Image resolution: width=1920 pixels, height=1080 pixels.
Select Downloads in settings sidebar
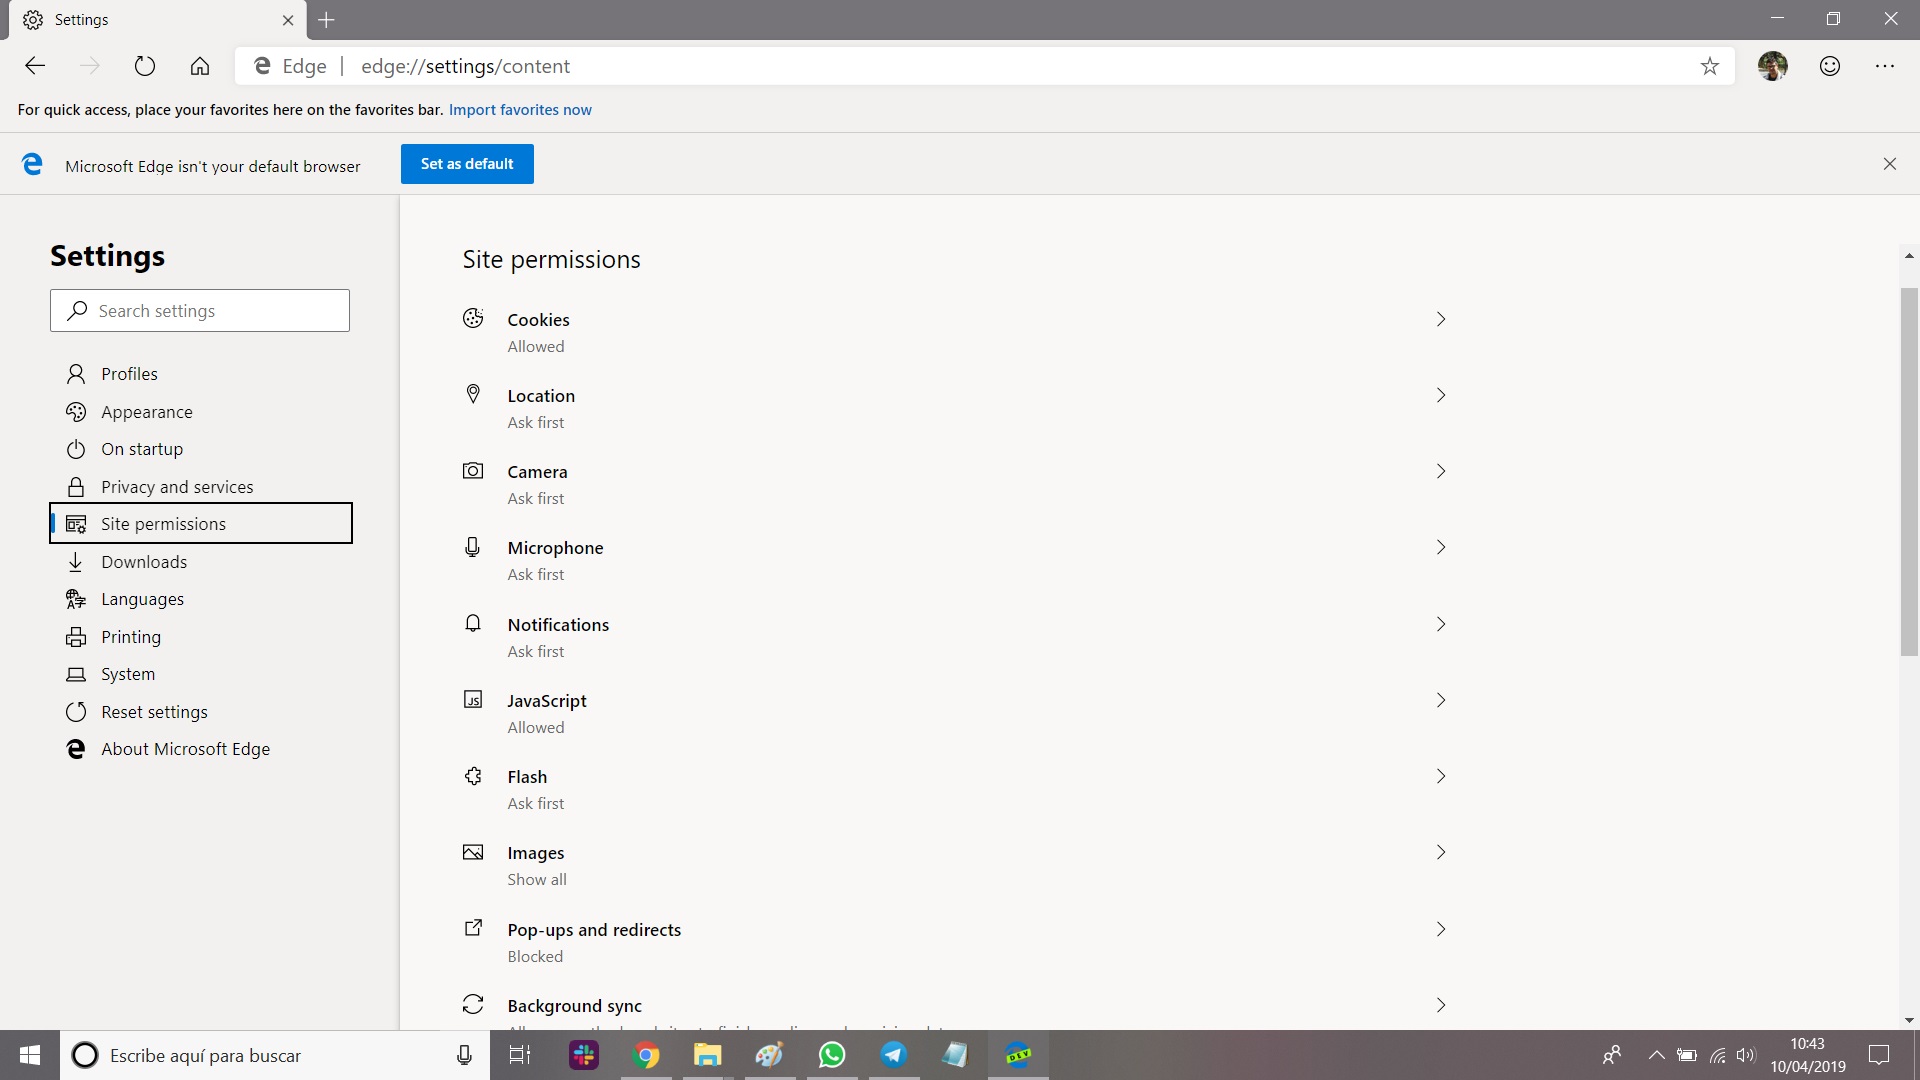tap(144, 562)
